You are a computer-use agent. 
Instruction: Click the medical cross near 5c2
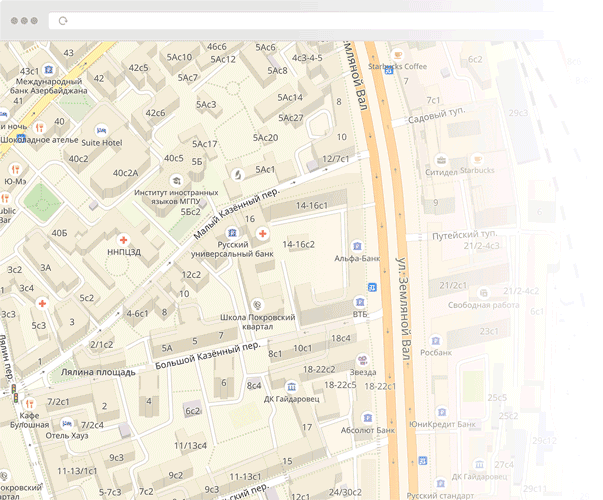click(x=42, y=303)
